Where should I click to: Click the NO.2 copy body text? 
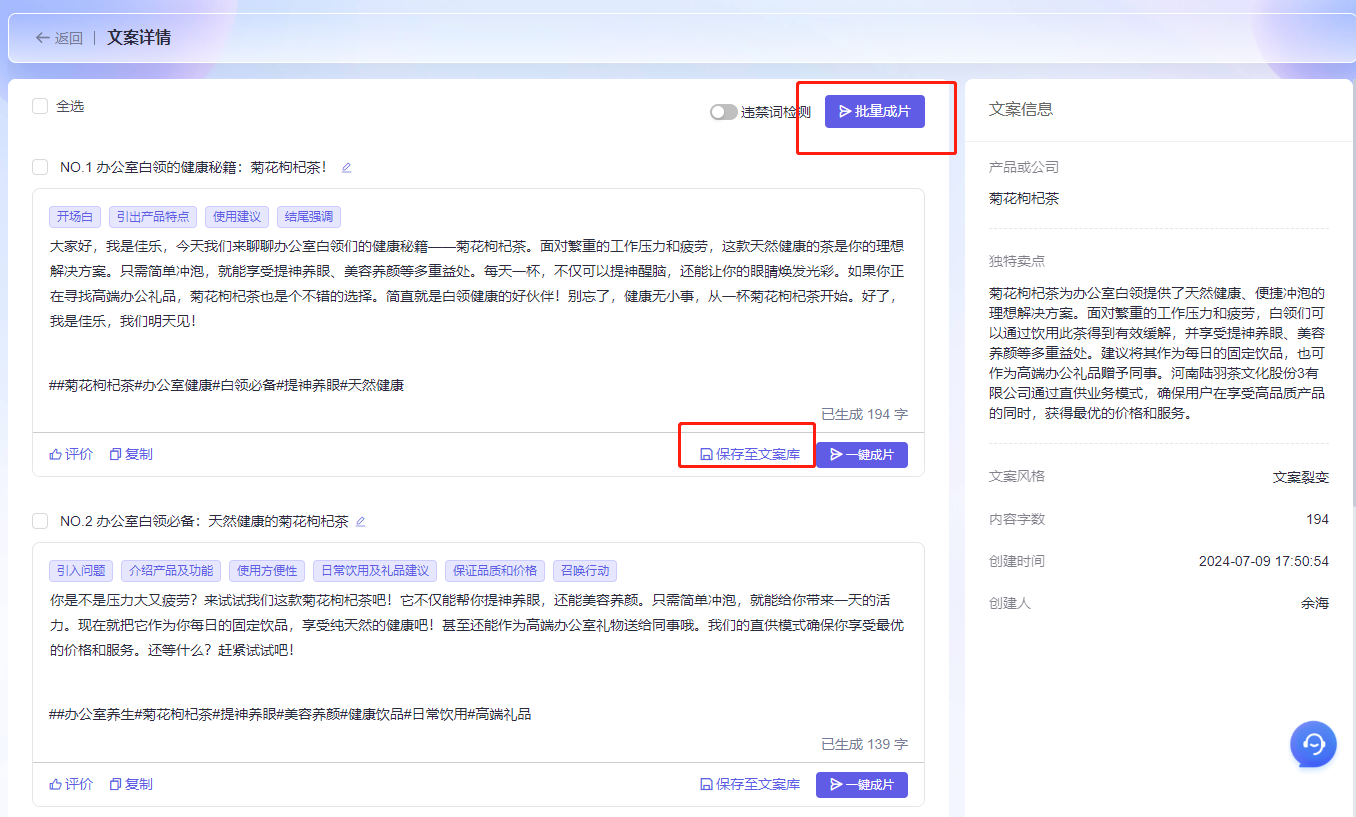point(478,625)
